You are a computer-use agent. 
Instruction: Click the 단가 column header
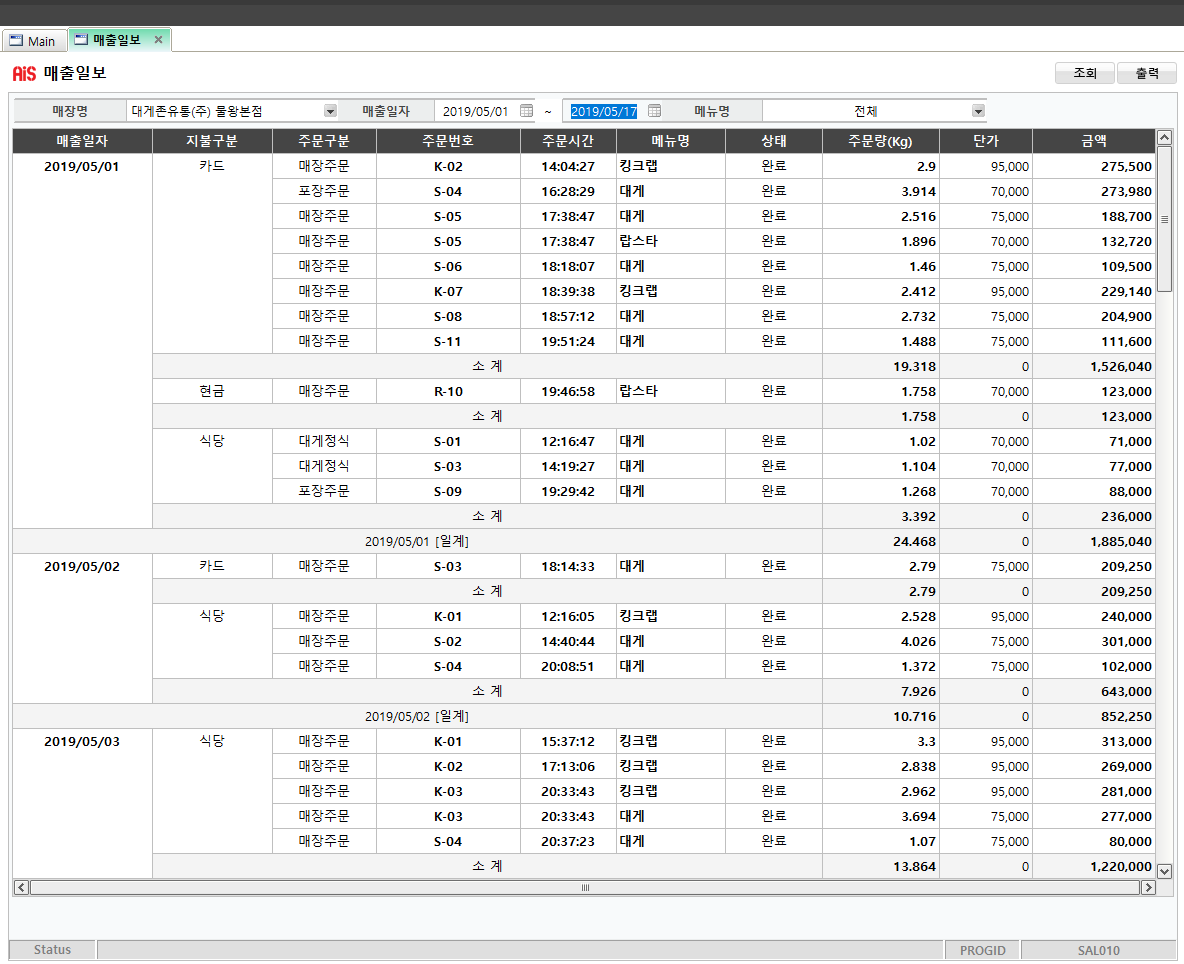985,141
